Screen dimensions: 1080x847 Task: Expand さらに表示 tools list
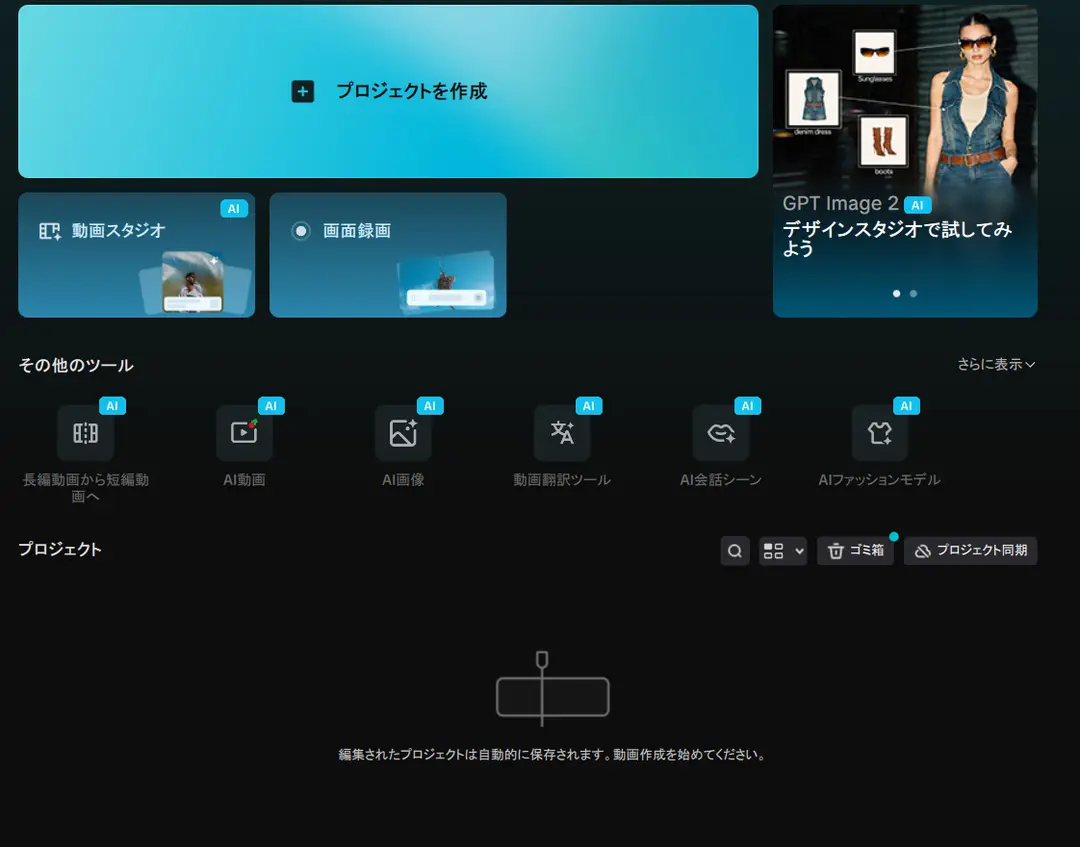pos(996,364)
